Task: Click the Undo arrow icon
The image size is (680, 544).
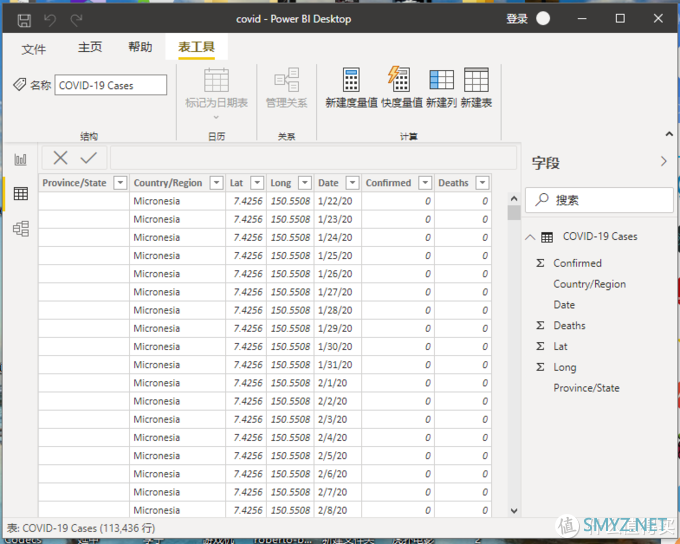Action: coord(50,20)
